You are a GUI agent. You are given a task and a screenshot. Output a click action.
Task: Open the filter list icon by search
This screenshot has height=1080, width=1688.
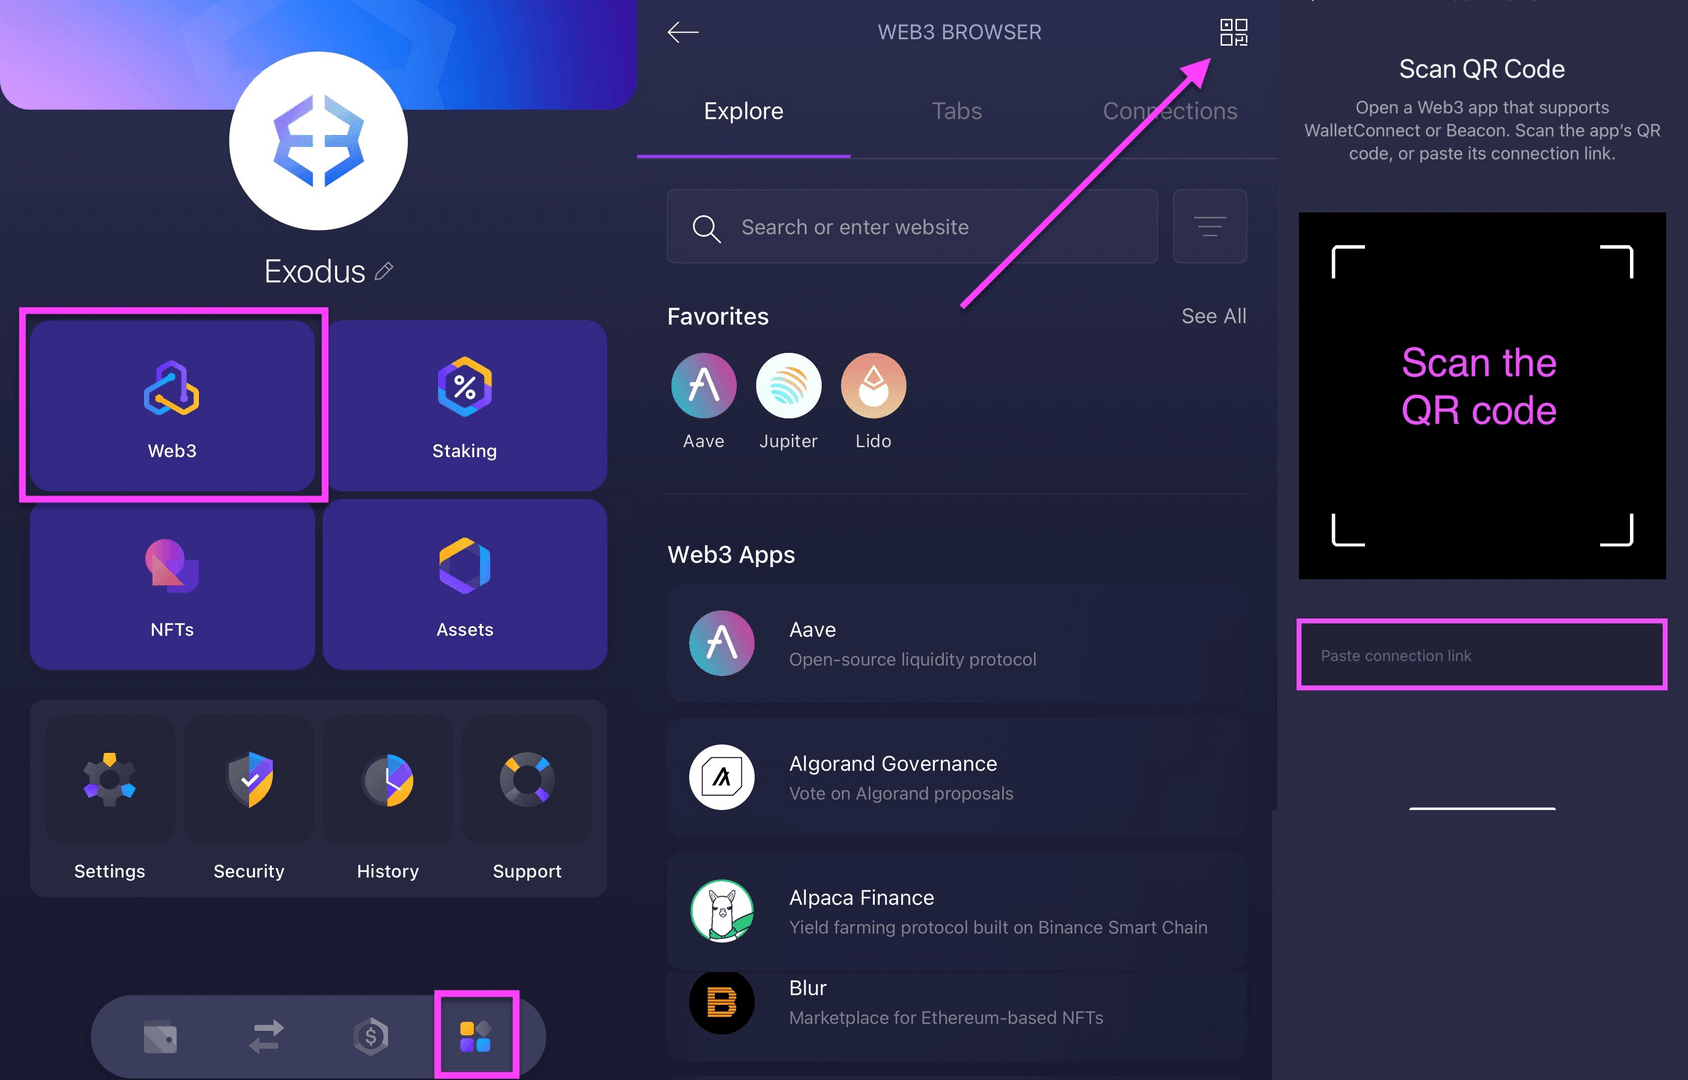pos(1210,227)
